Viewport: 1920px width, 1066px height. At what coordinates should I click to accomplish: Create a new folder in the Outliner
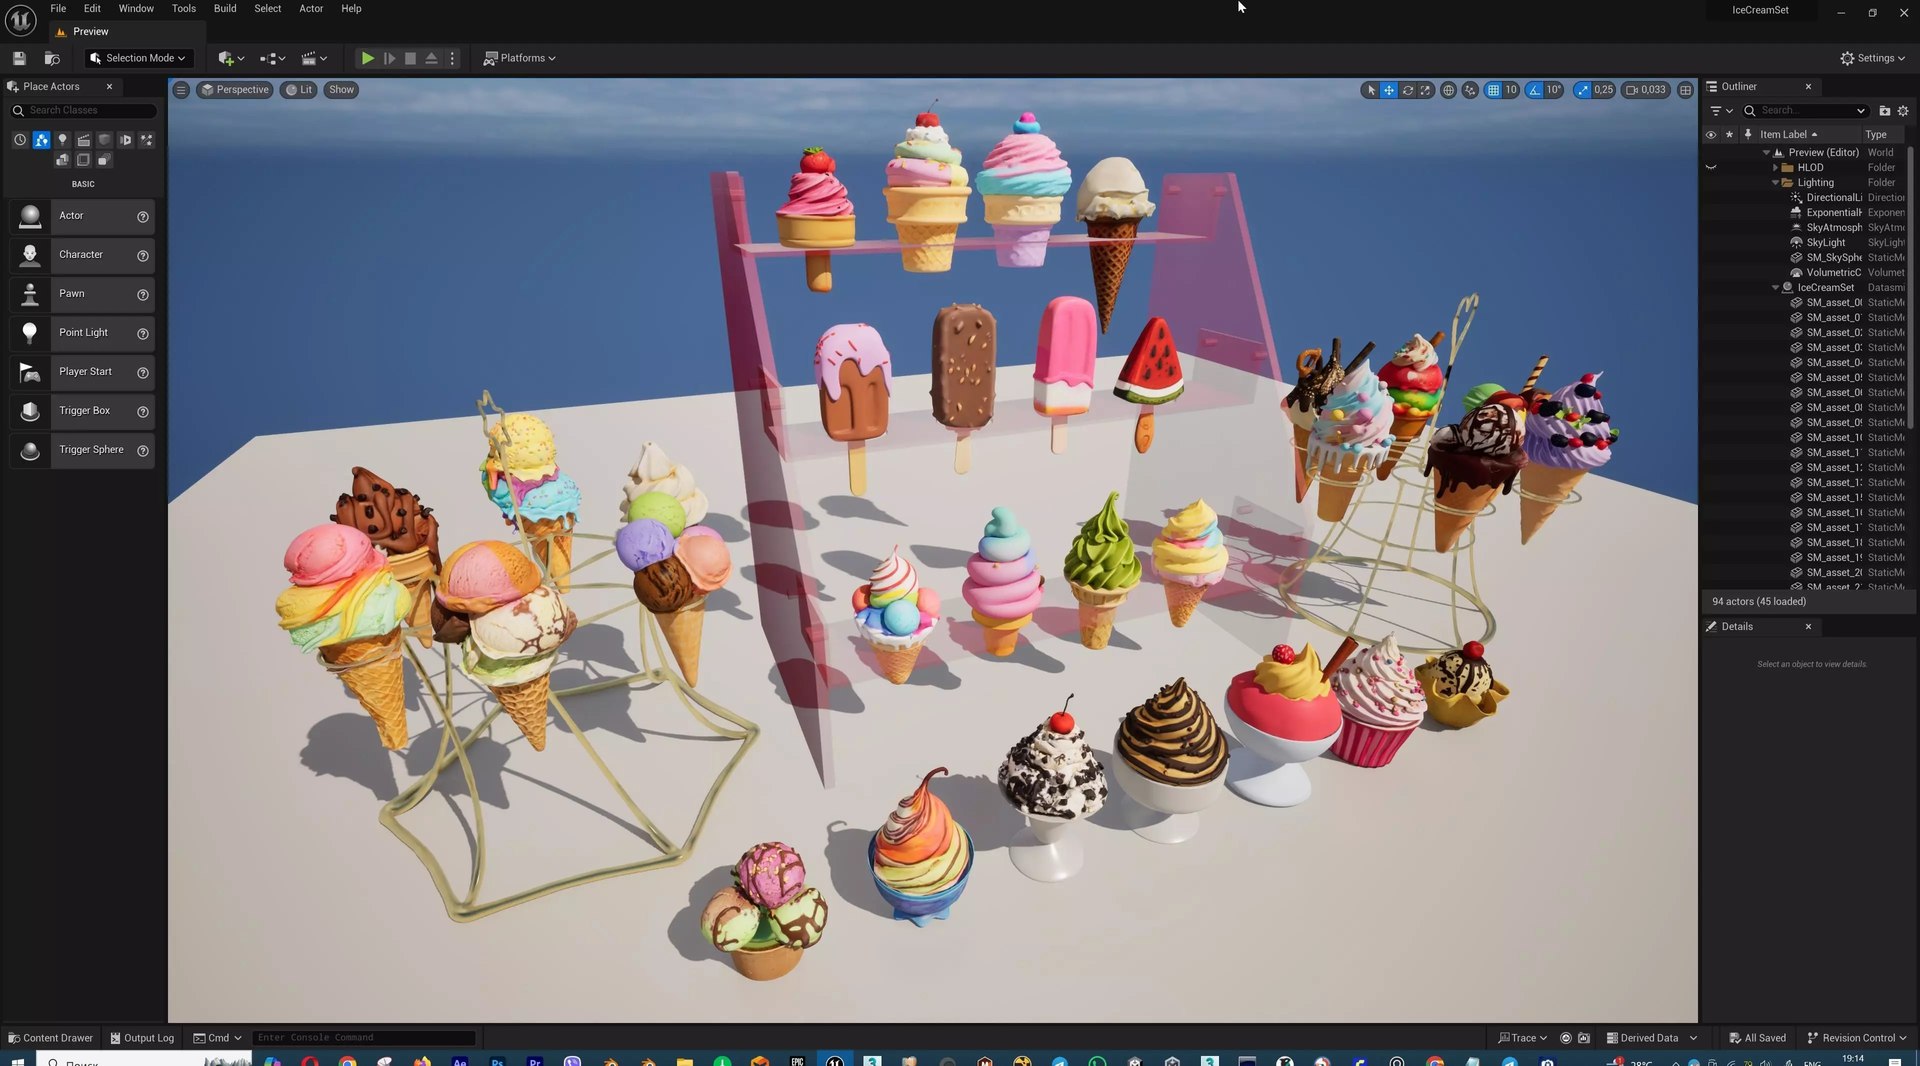click(x=1884, y=111)
